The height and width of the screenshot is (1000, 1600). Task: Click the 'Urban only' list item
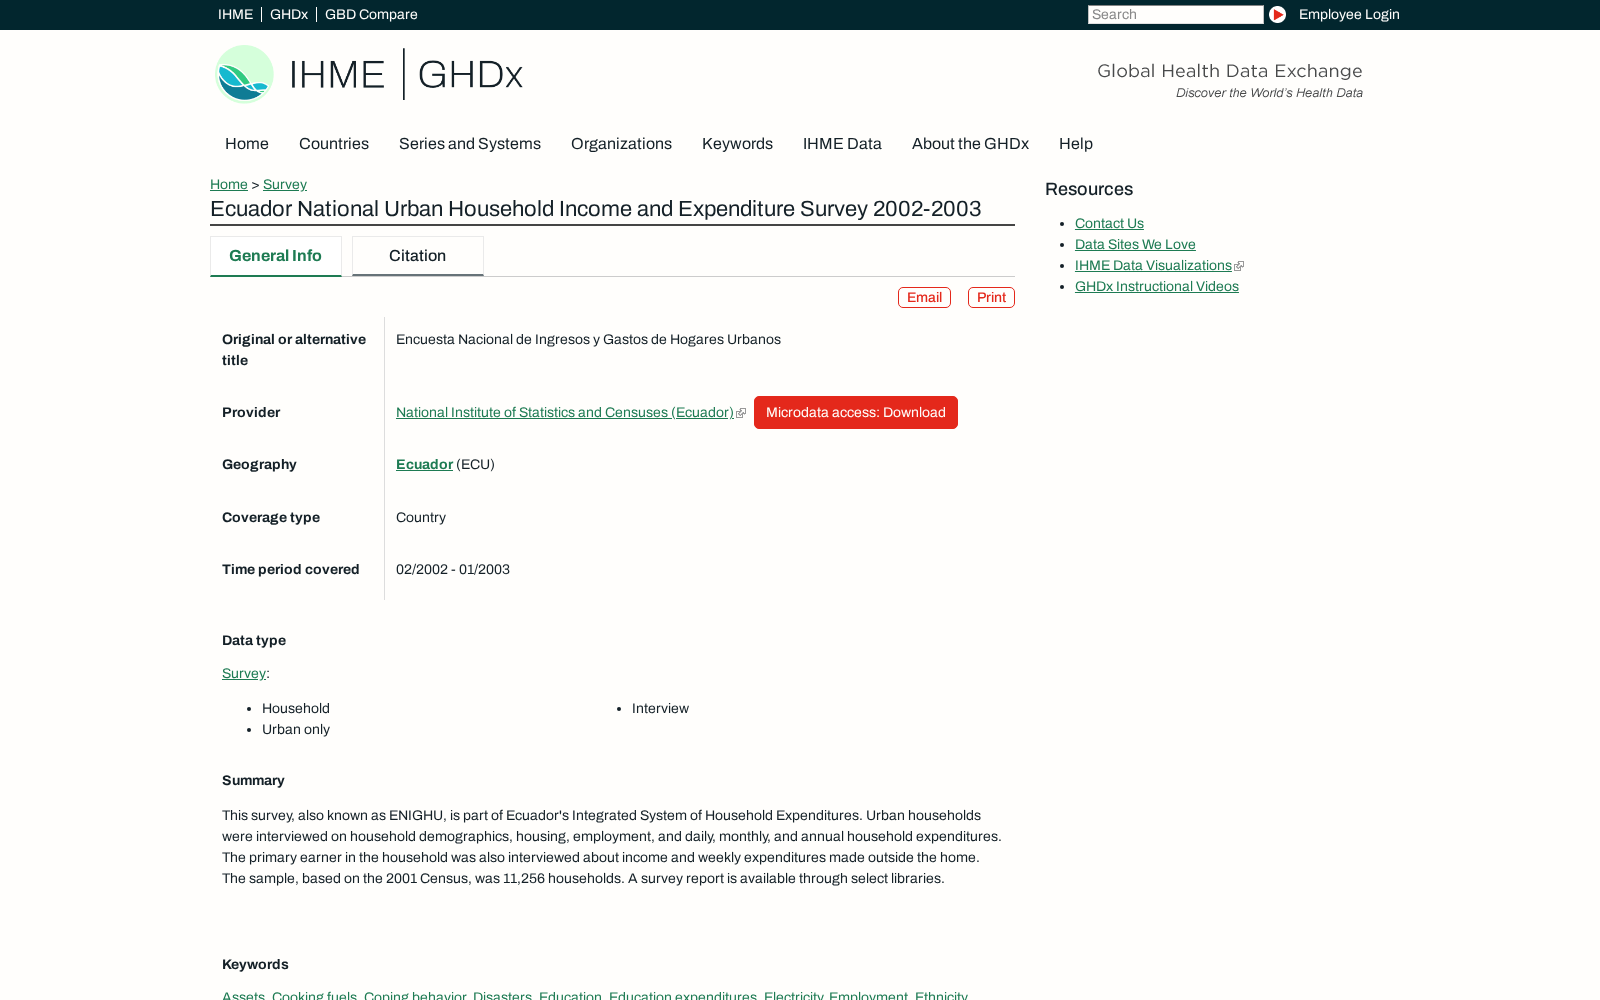[296, 730]
